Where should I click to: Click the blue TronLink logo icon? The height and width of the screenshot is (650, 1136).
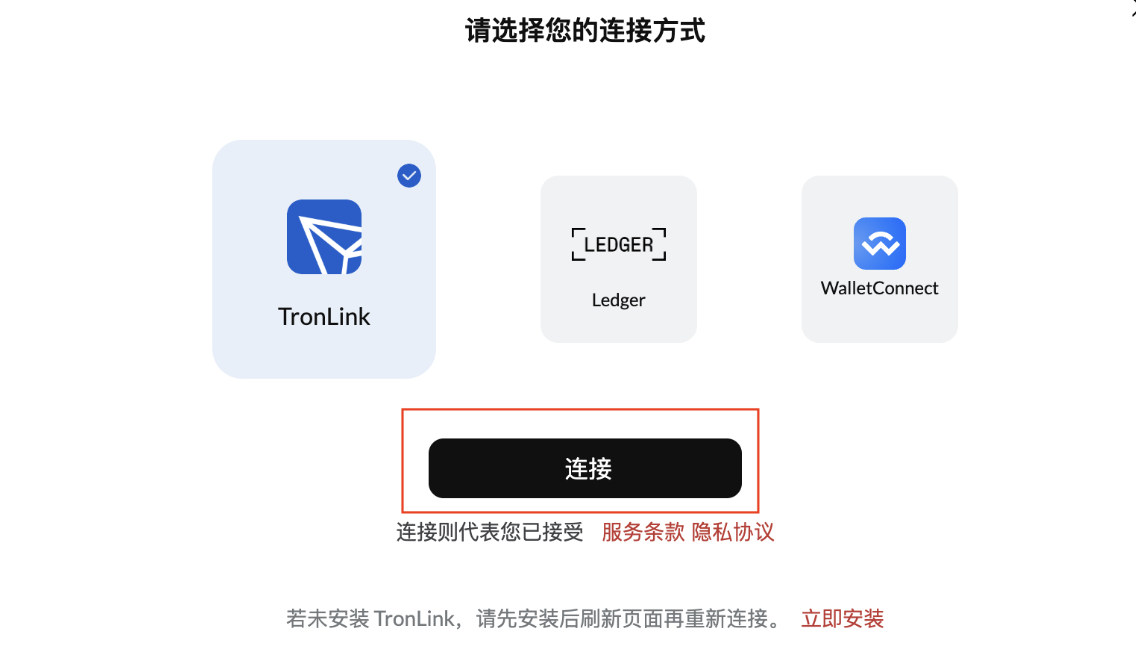pyautogui.click(x=324, y=237)
